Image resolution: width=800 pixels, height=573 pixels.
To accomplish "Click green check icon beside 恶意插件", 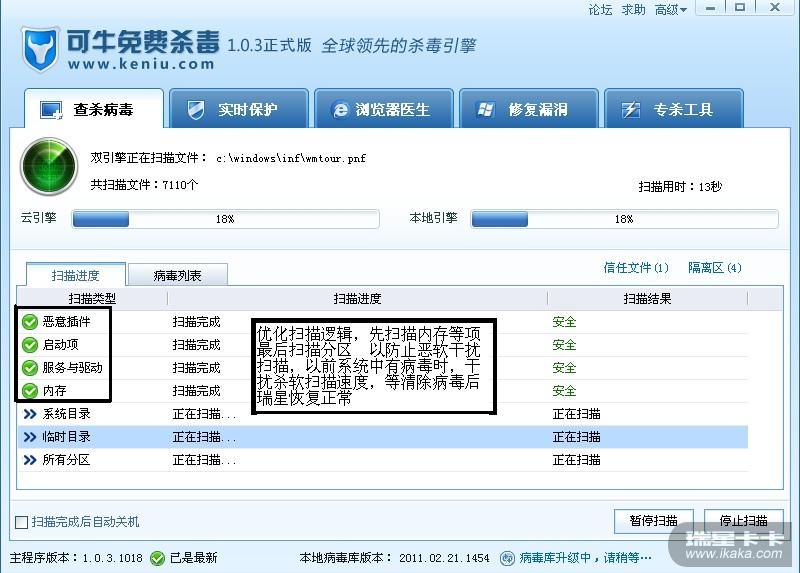I will point(30,322).
